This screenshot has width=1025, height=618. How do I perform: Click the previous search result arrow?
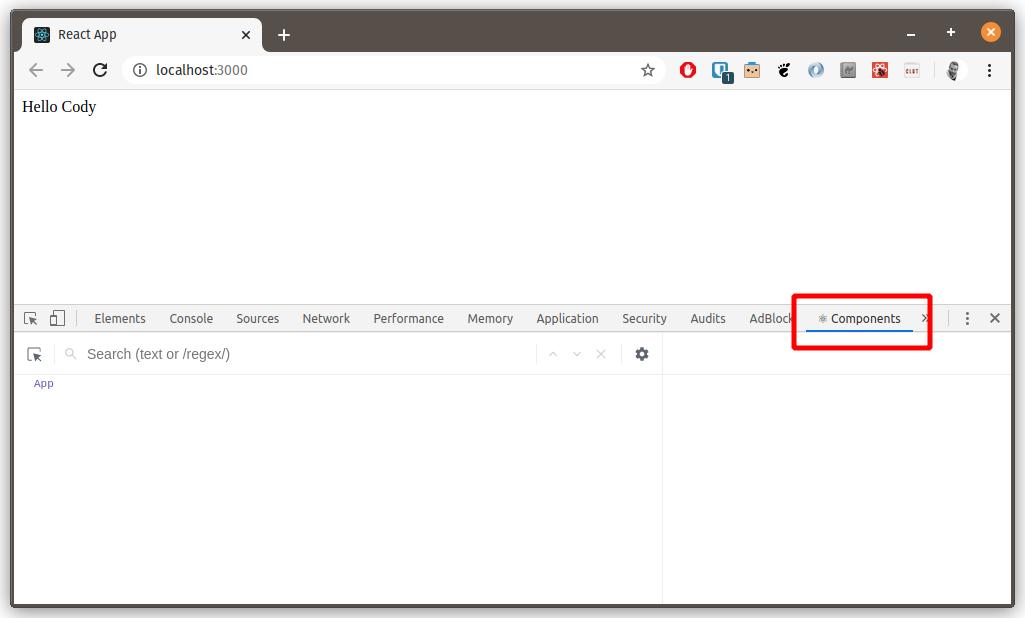[553, 353]
